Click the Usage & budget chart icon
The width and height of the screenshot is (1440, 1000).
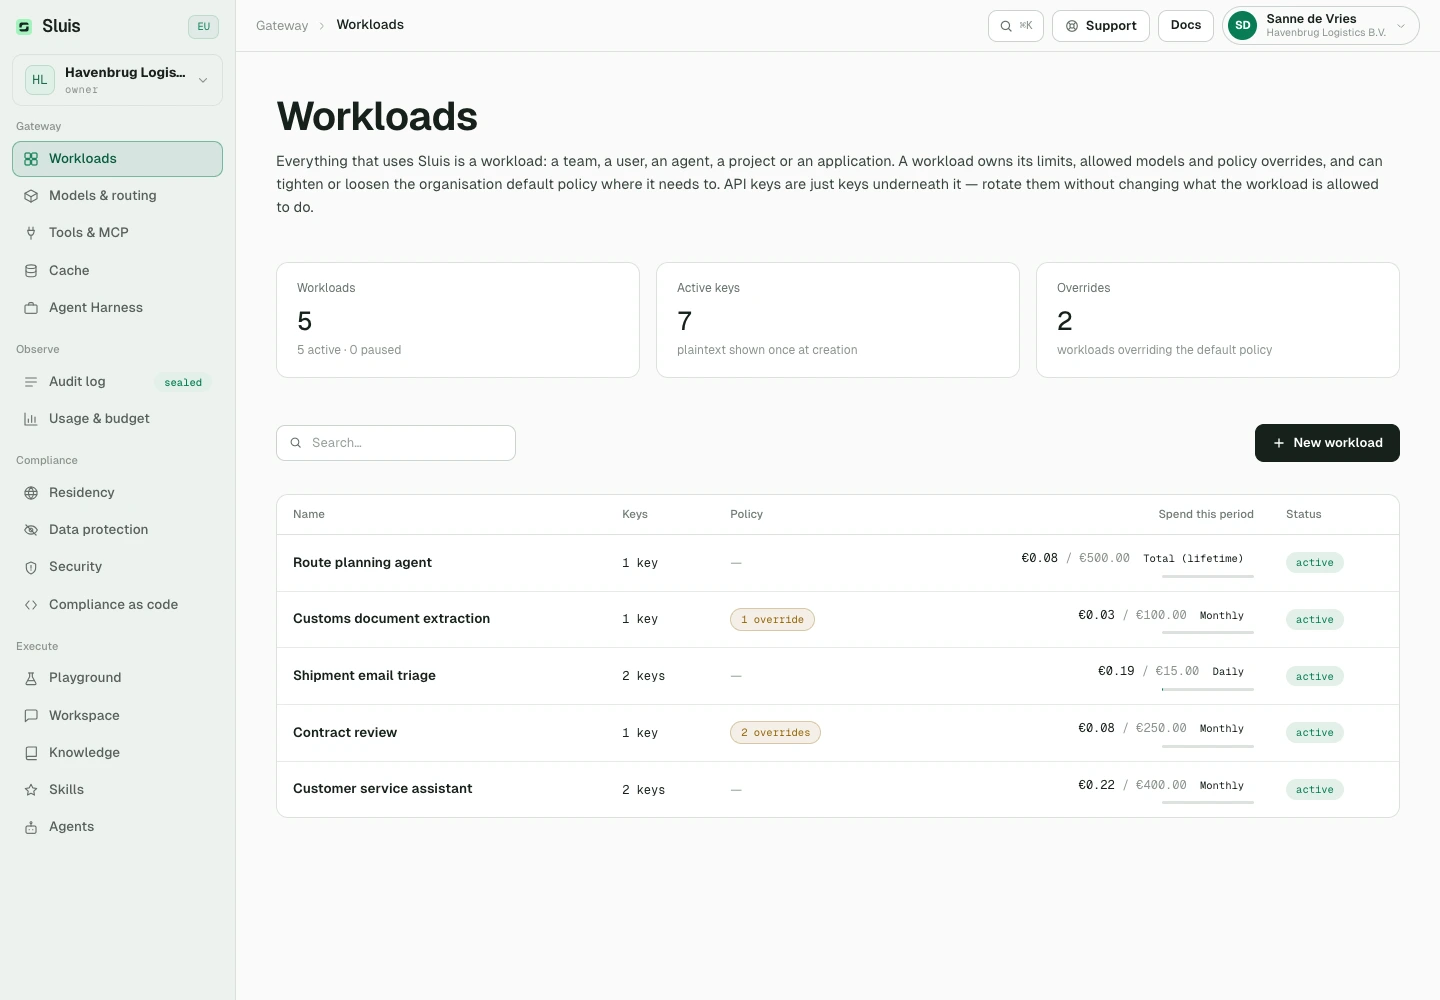coord(31,419)
